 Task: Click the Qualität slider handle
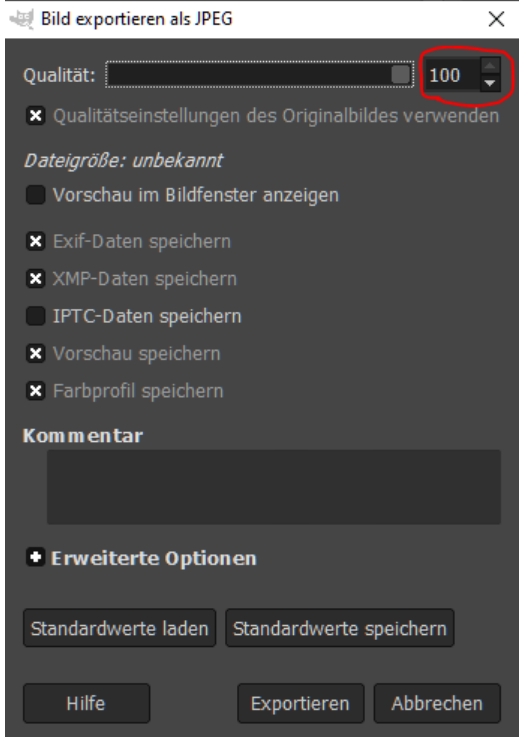pos(401,75)
